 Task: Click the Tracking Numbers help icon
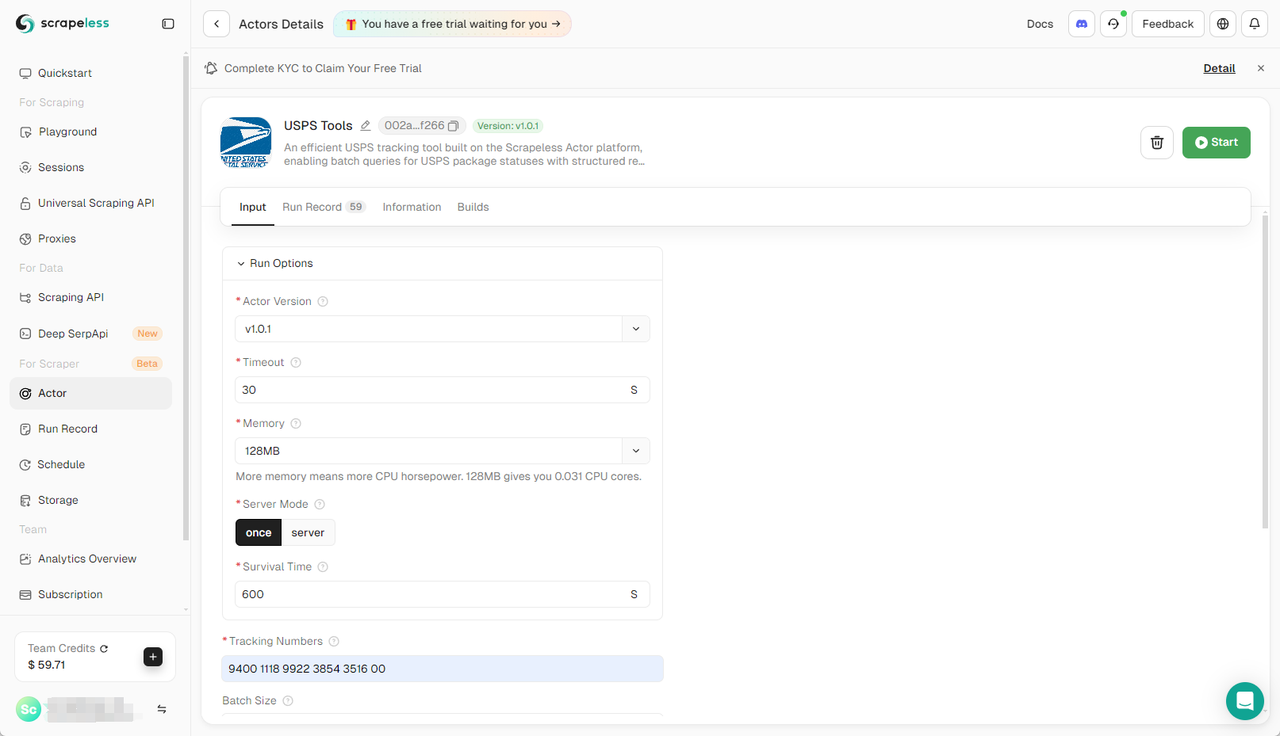pos(334,642)
